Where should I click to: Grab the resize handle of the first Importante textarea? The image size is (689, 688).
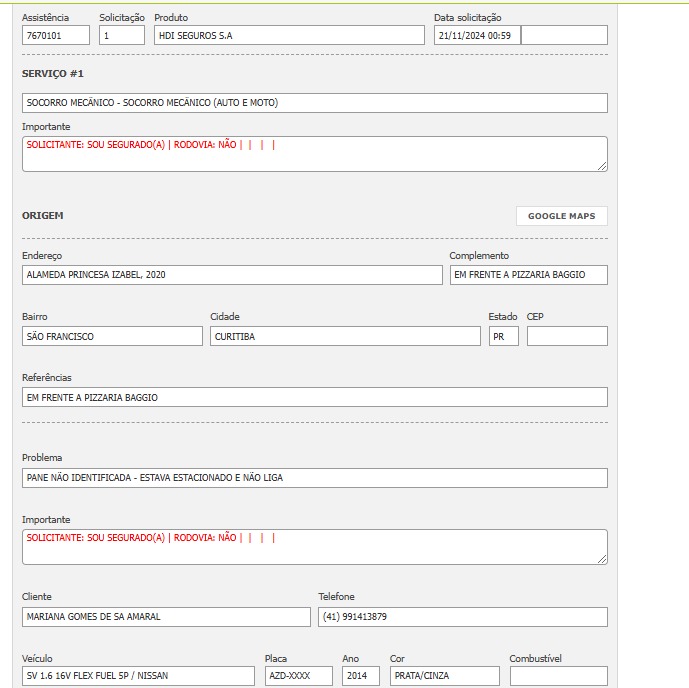(602, 166)
